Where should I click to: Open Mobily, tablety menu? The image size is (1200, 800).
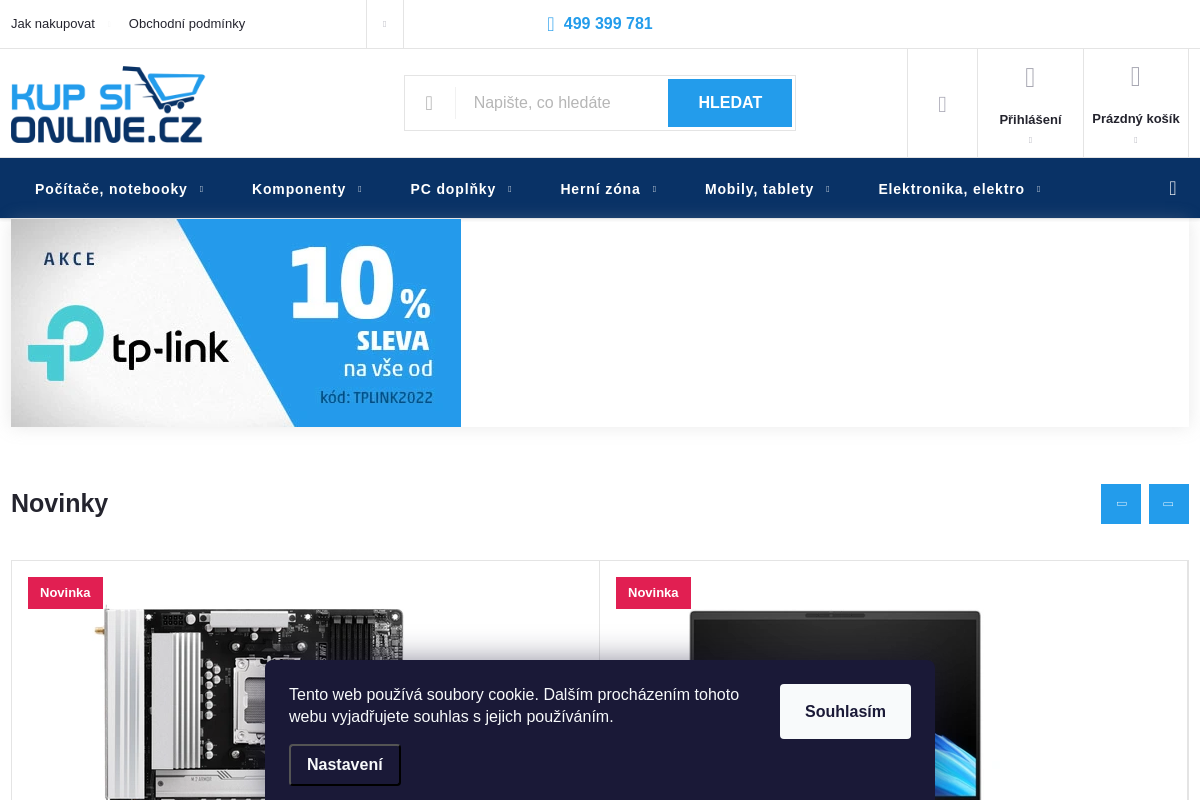[759, 189]
